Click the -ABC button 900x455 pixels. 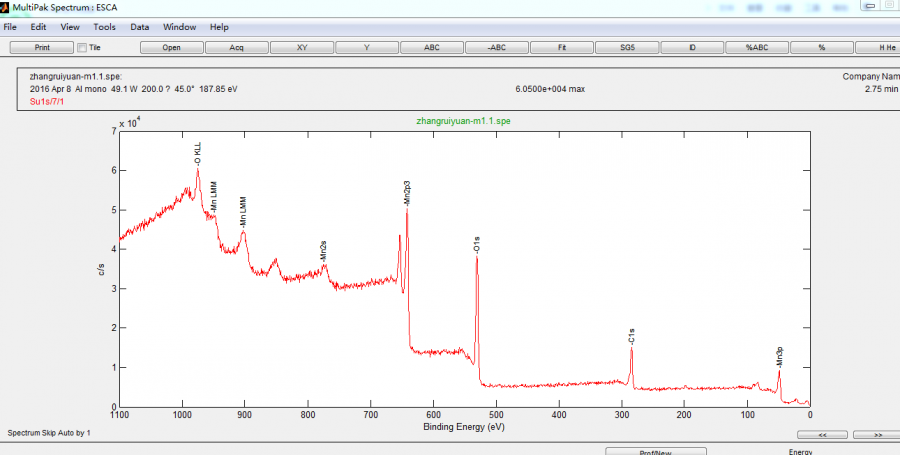coord(496,48)
